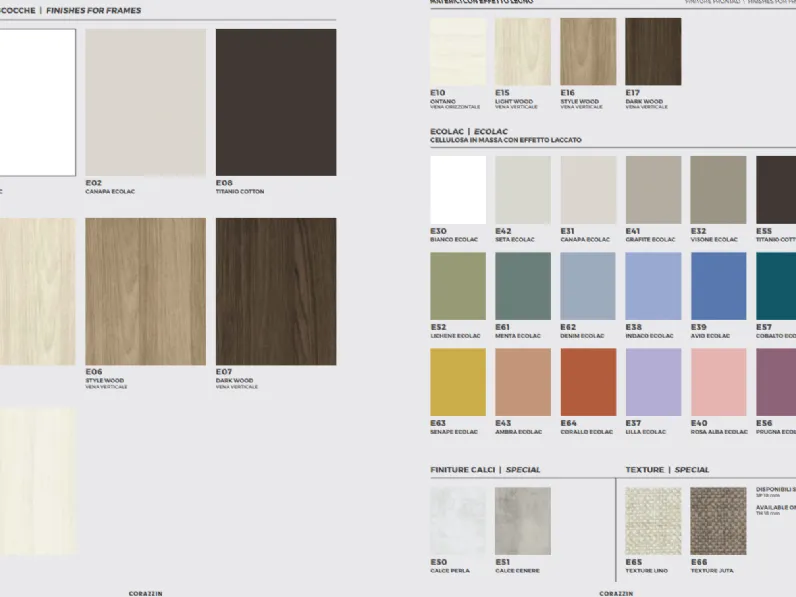Pick the large E06 Style Wood frame swatch
Image resolution: width=796 pixels, height=597 pixels.
pos(146,291)
